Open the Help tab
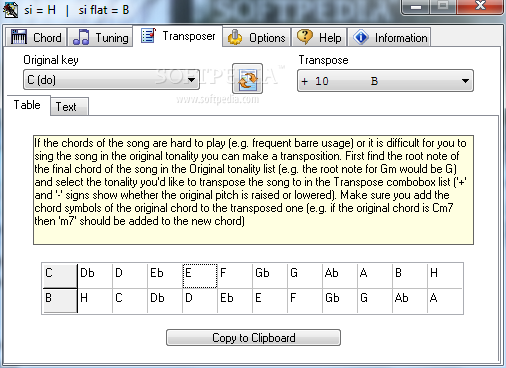Screen dimensions: 506x368 click(x=319, y=37)
